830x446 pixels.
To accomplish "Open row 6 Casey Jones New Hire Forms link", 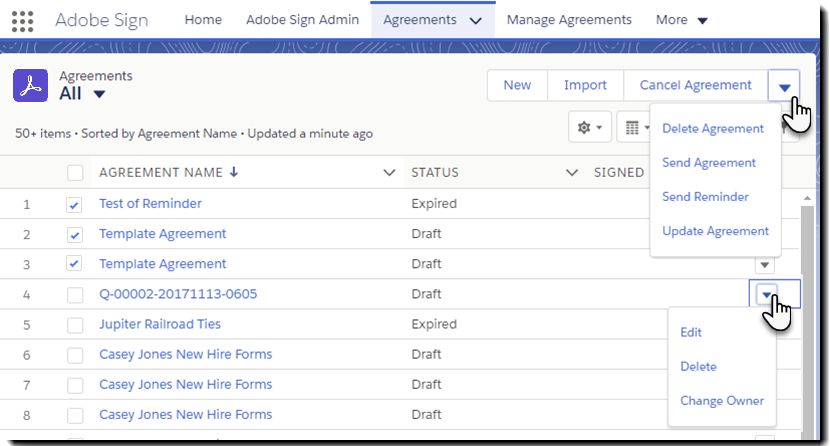I will [x=185, y=354].
